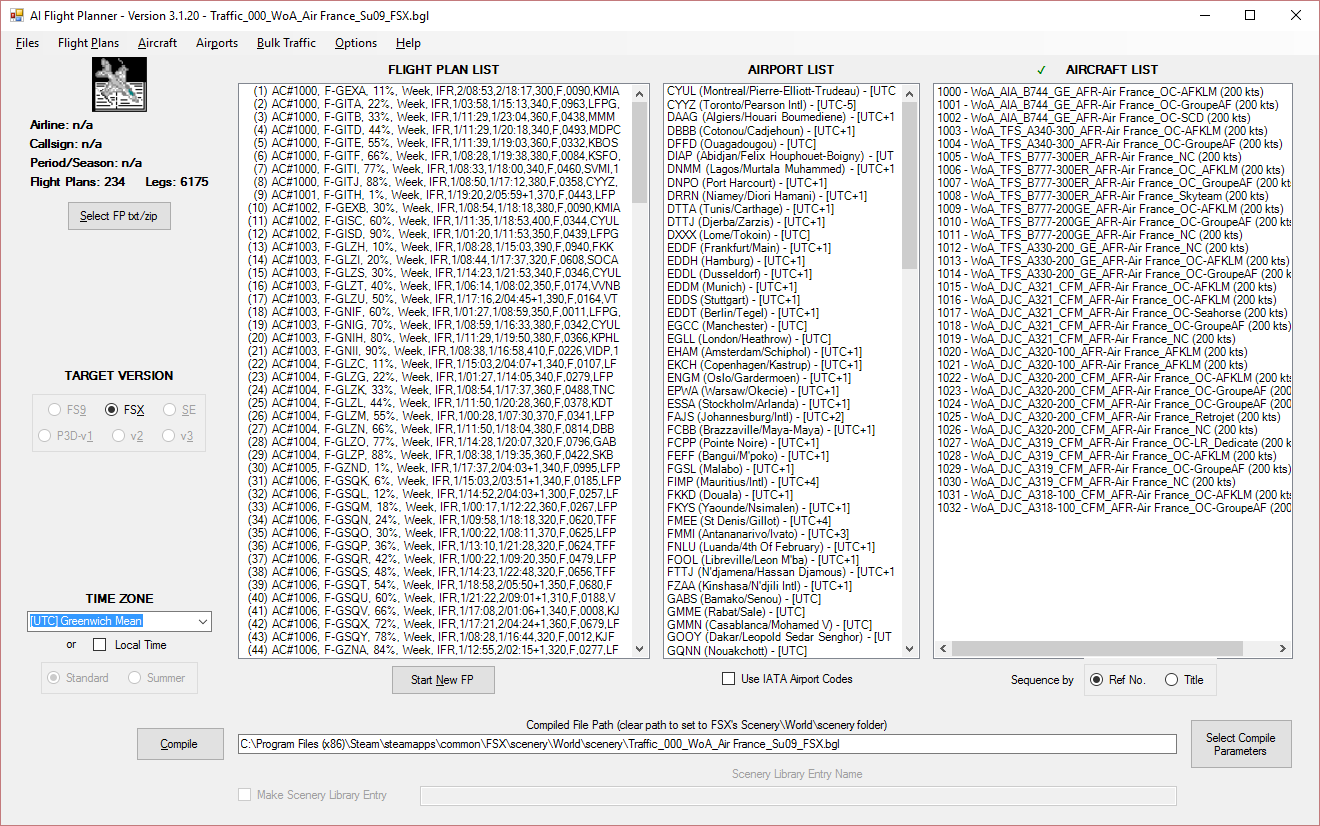The image size is (1320, 826).
Task: Select aircraft 1027 A319 OC-LR_Dedicate
Action: coord(1113,443)
